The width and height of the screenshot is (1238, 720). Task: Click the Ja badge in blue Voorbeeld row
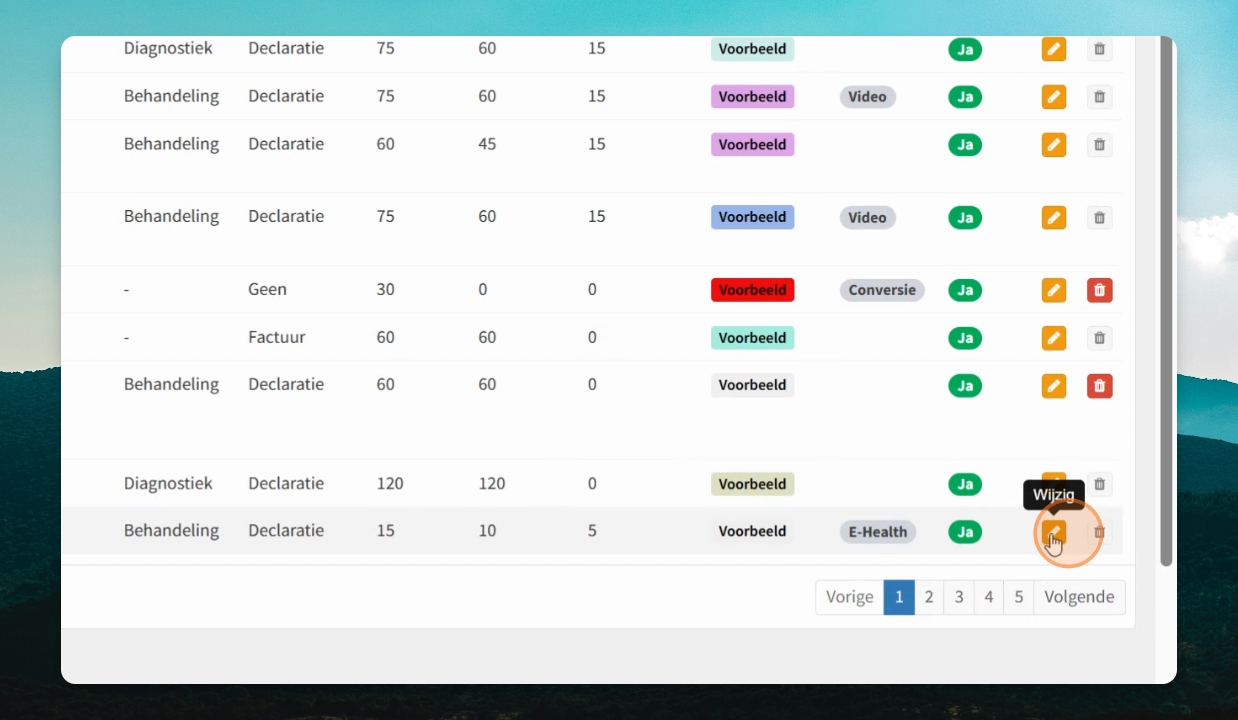pos(965,217)
